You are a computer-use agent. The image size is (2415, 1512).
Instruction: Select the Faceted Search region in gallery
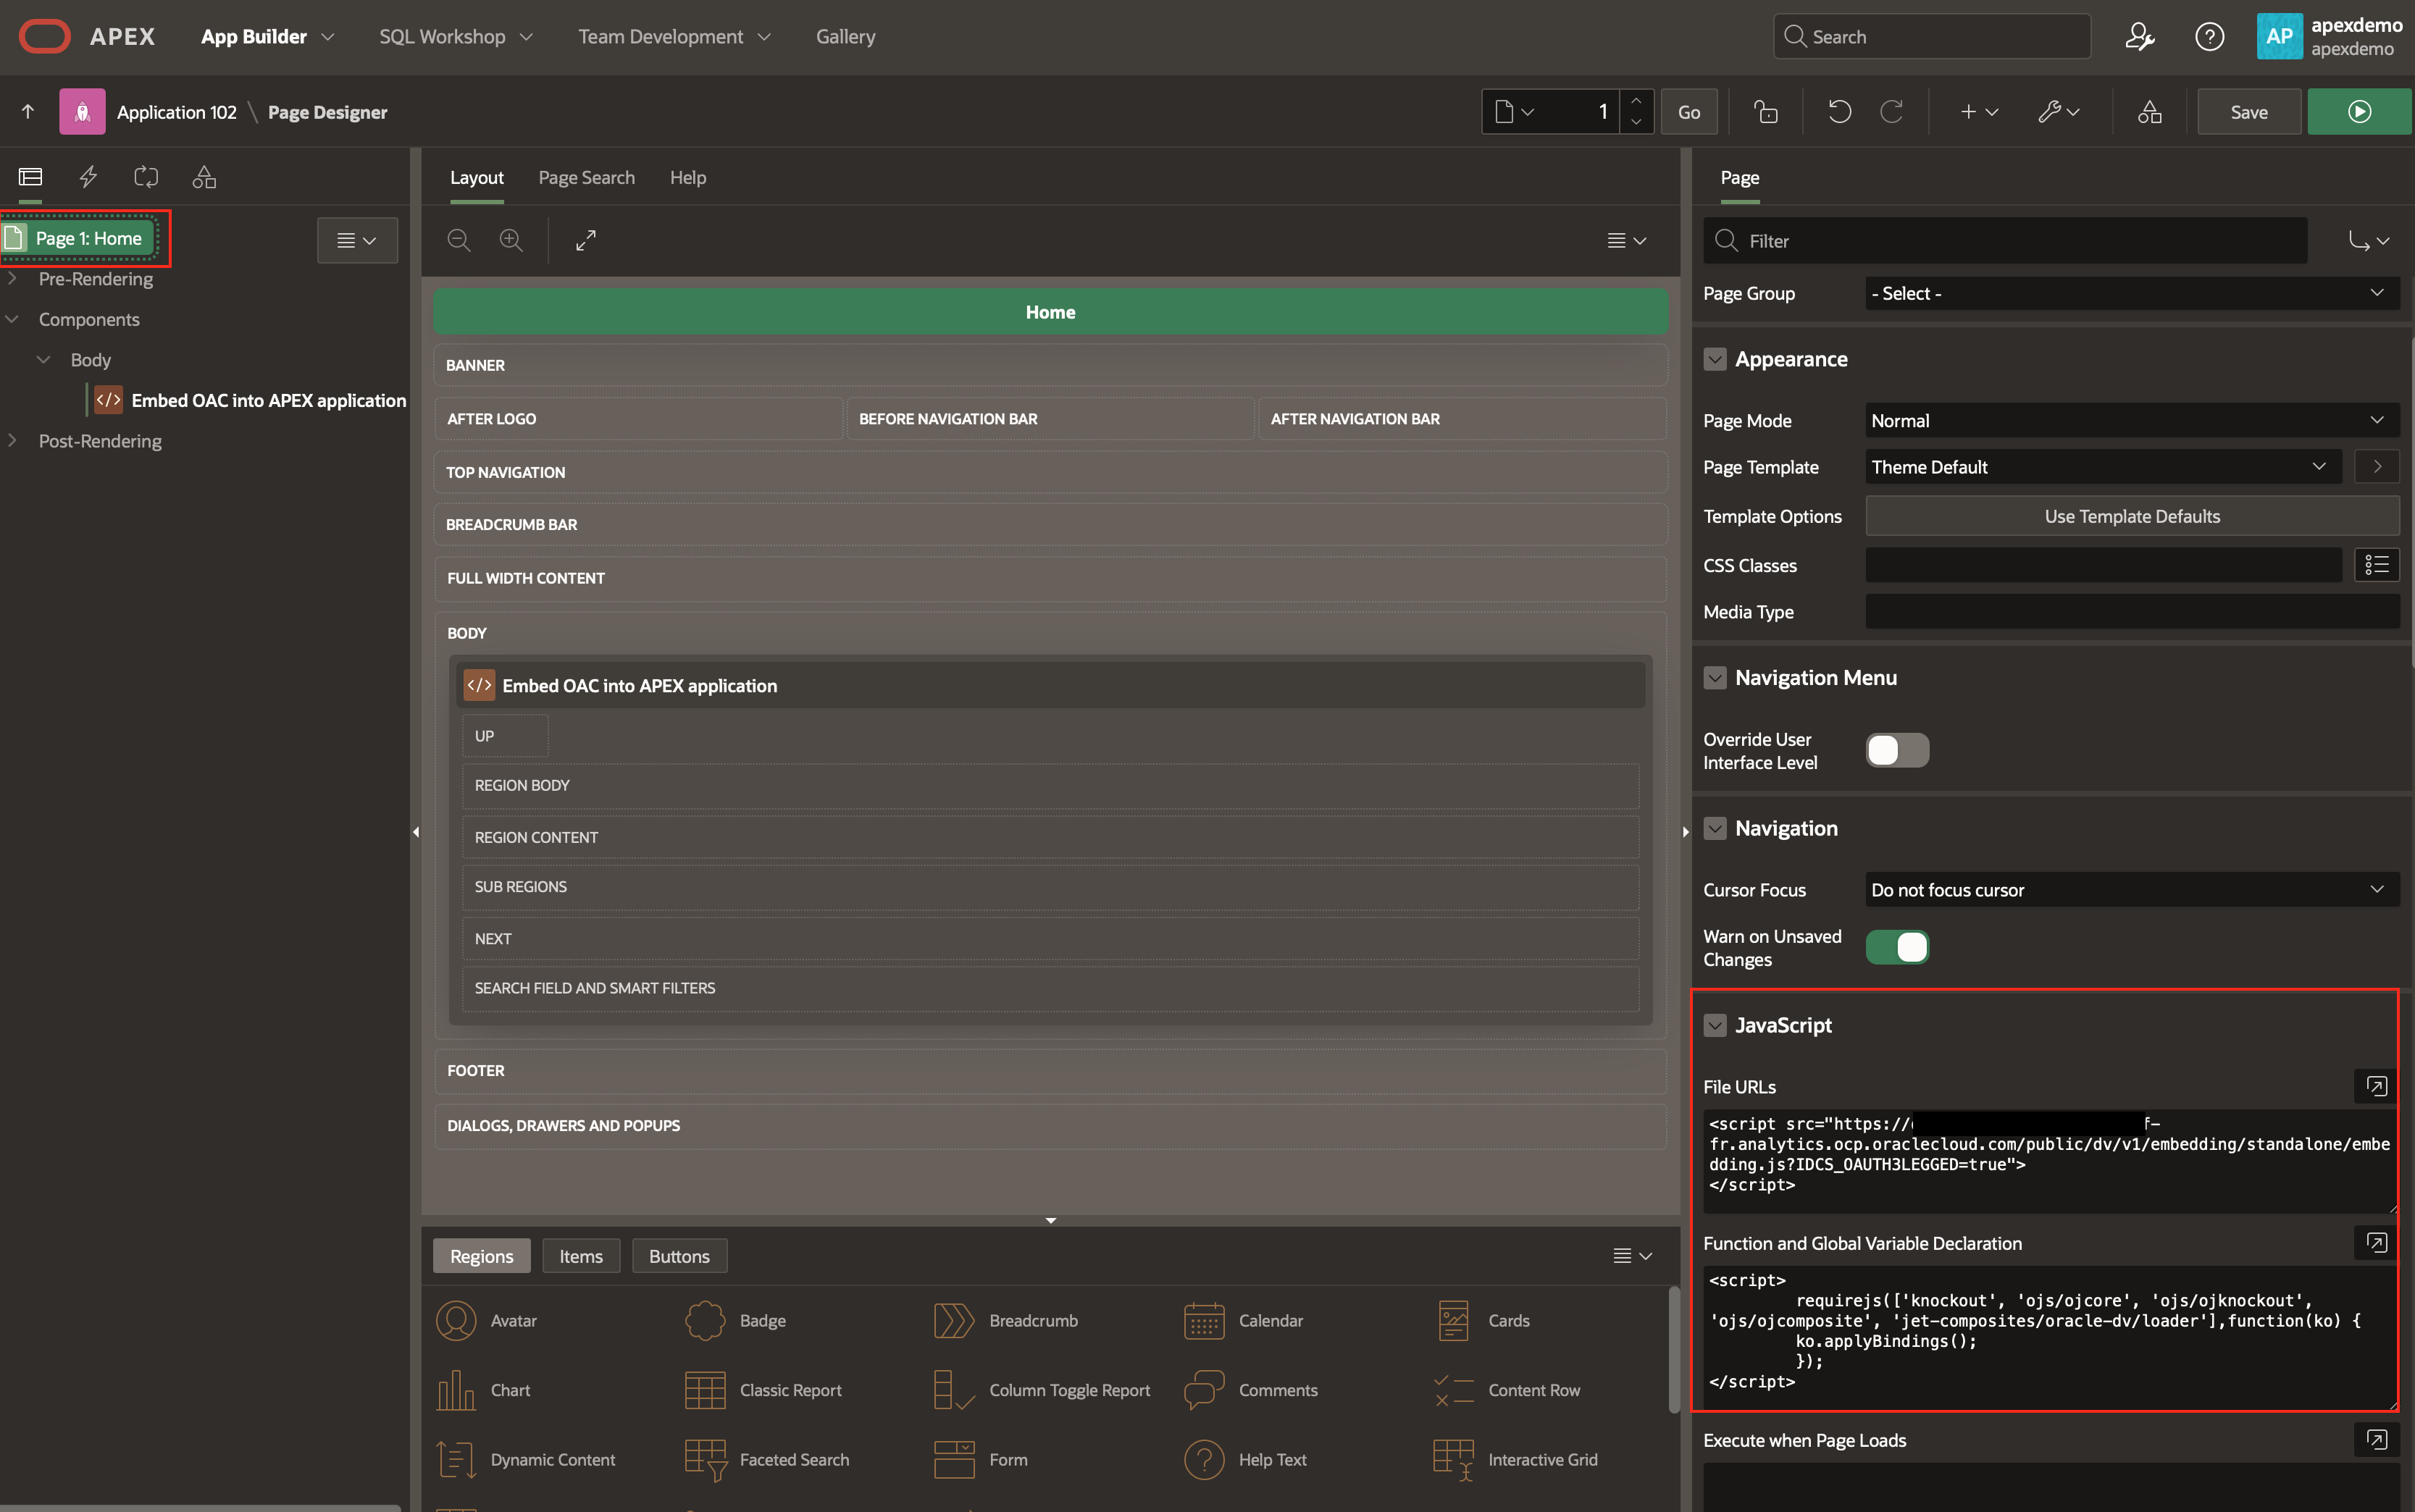click(767, 1459)
